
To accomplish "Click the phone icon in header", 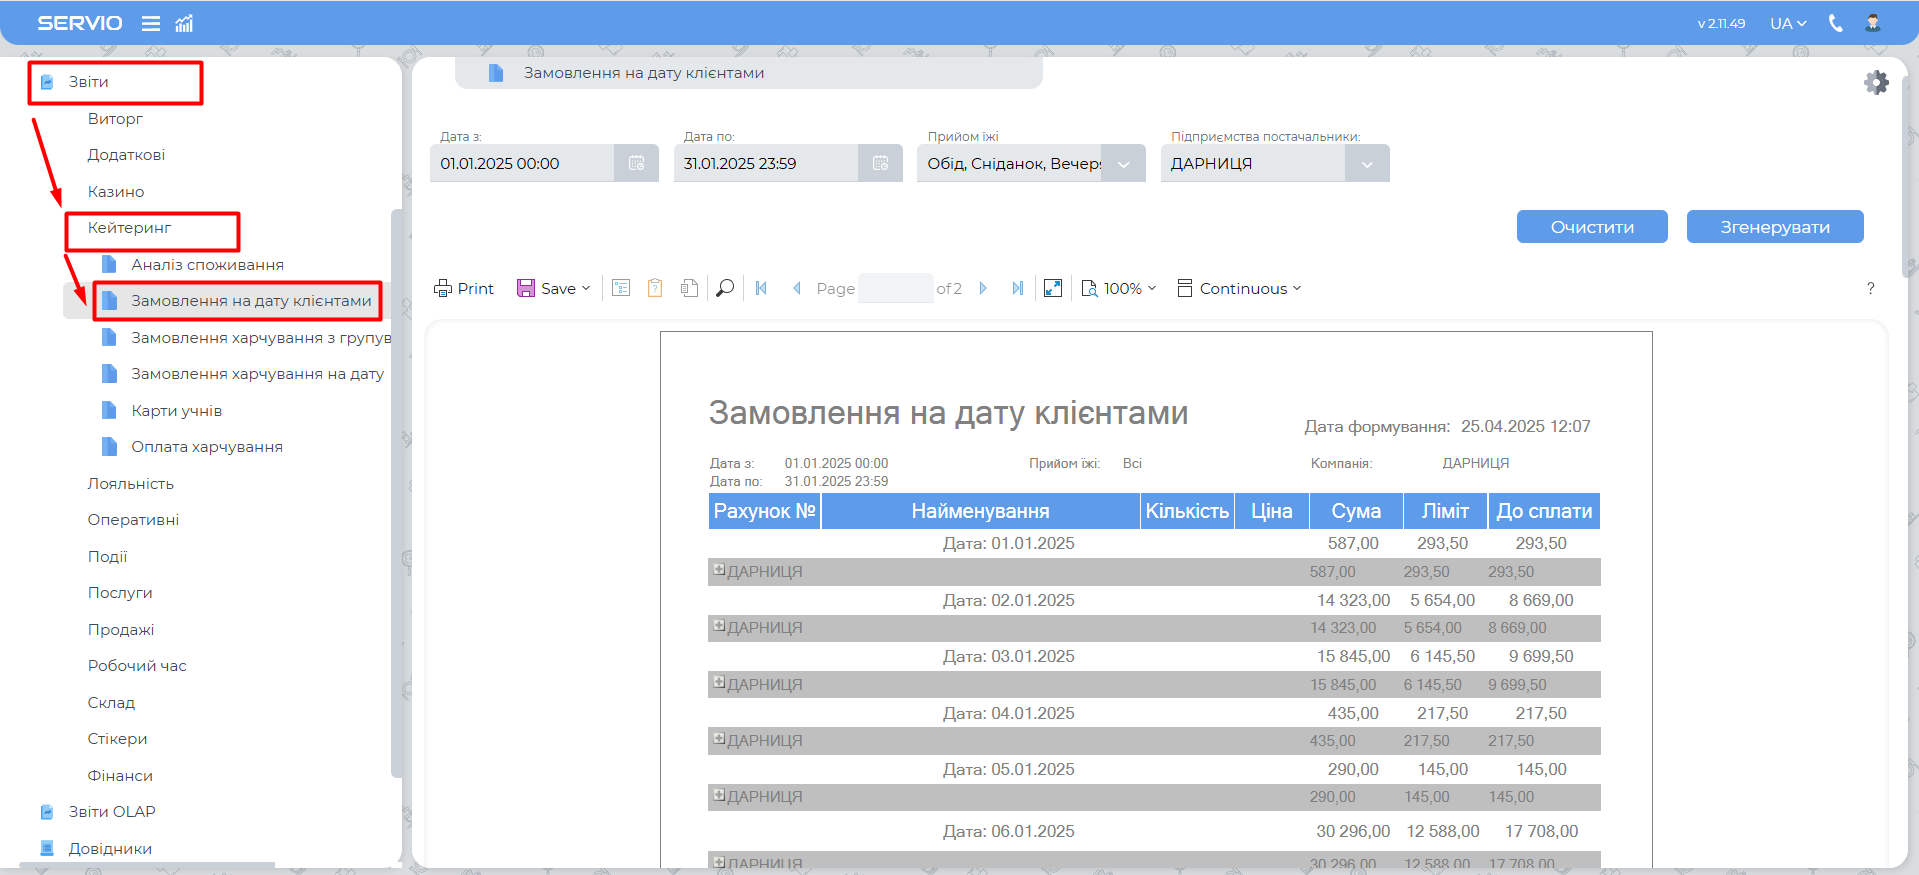I will 1835,23.
